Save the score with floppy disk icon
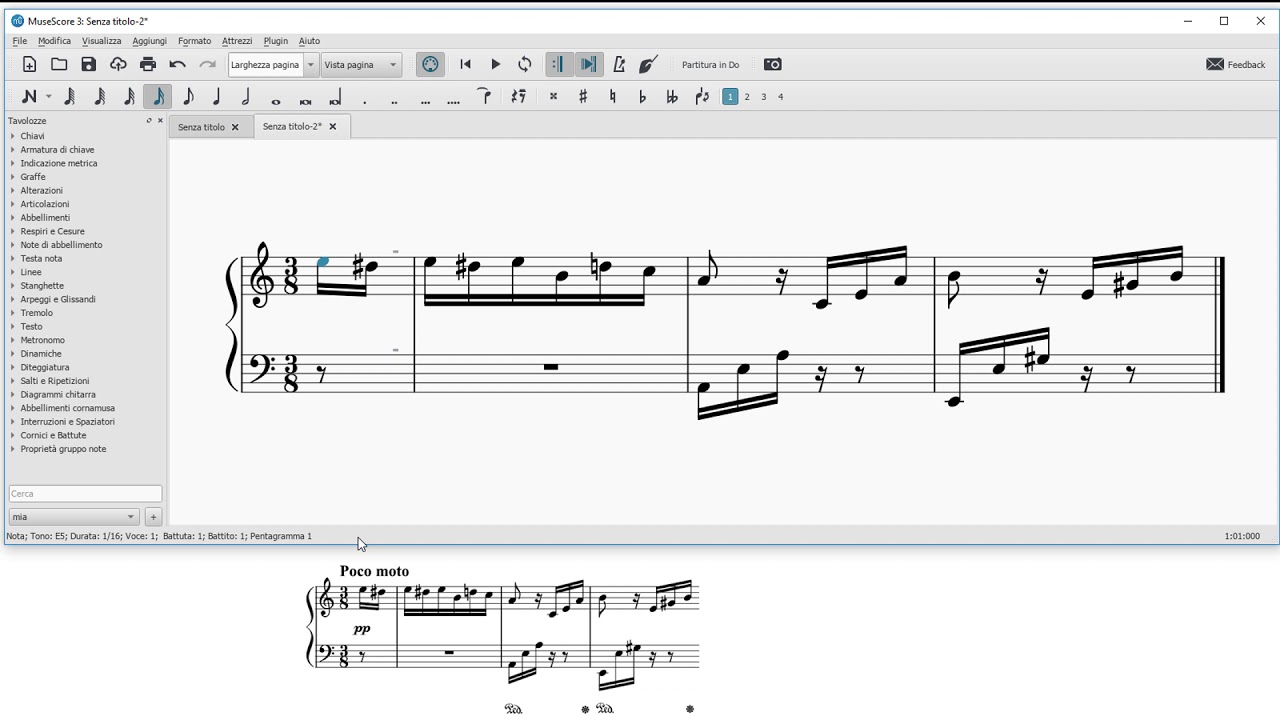 pos(89,64)
